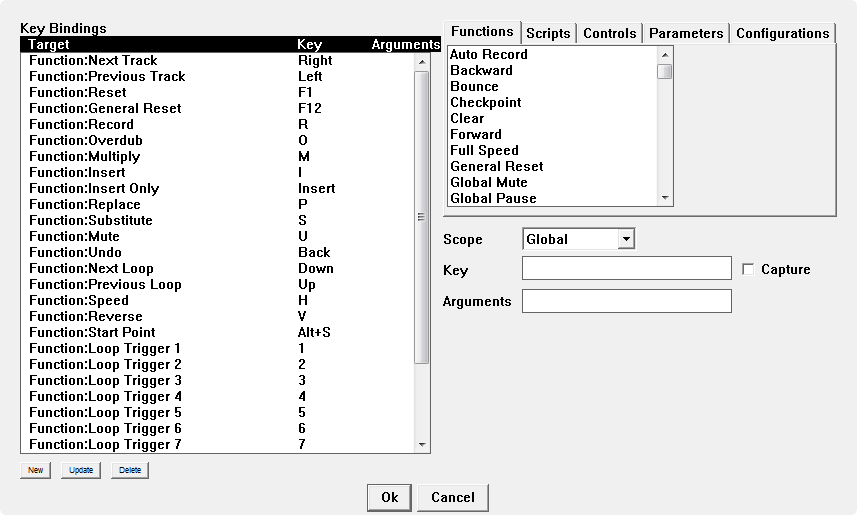Viewport: 857px width, 515px height.
Task: Click functions list scroll-down arrow
Action: (665, 198)
